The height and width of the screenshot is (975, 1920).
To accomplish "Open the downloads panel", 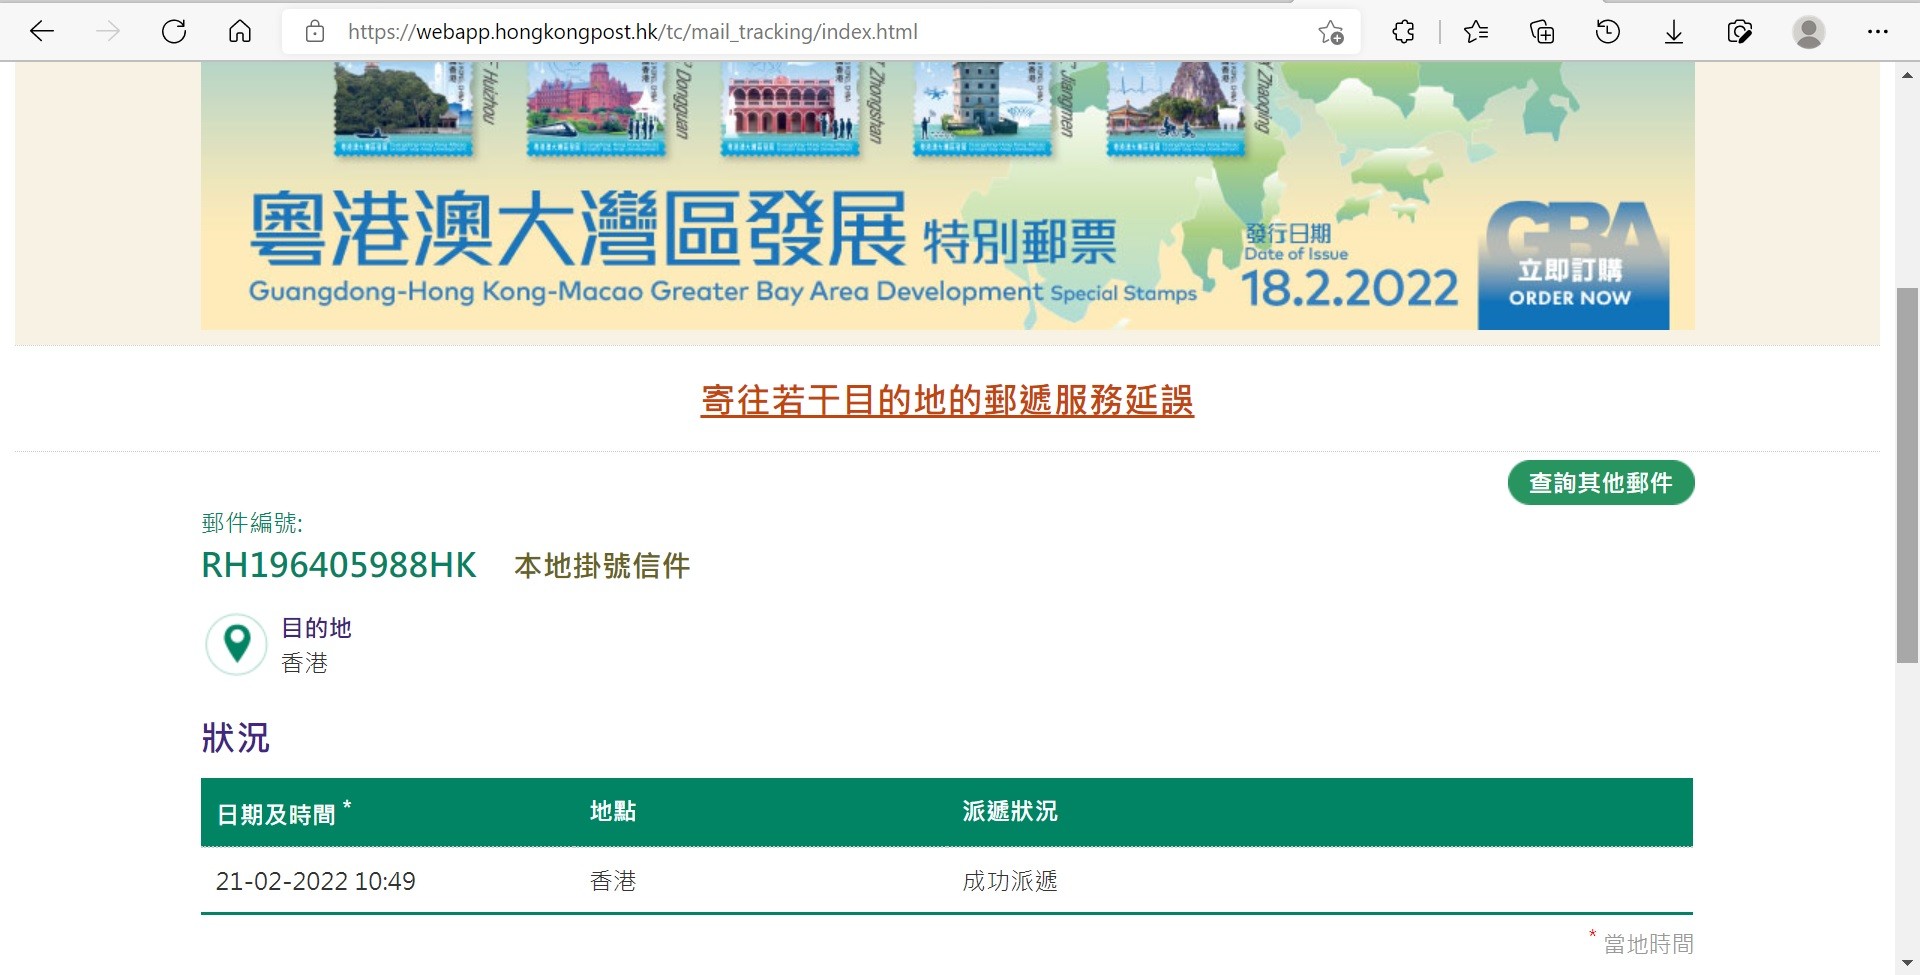I will tap(1674, 32).
